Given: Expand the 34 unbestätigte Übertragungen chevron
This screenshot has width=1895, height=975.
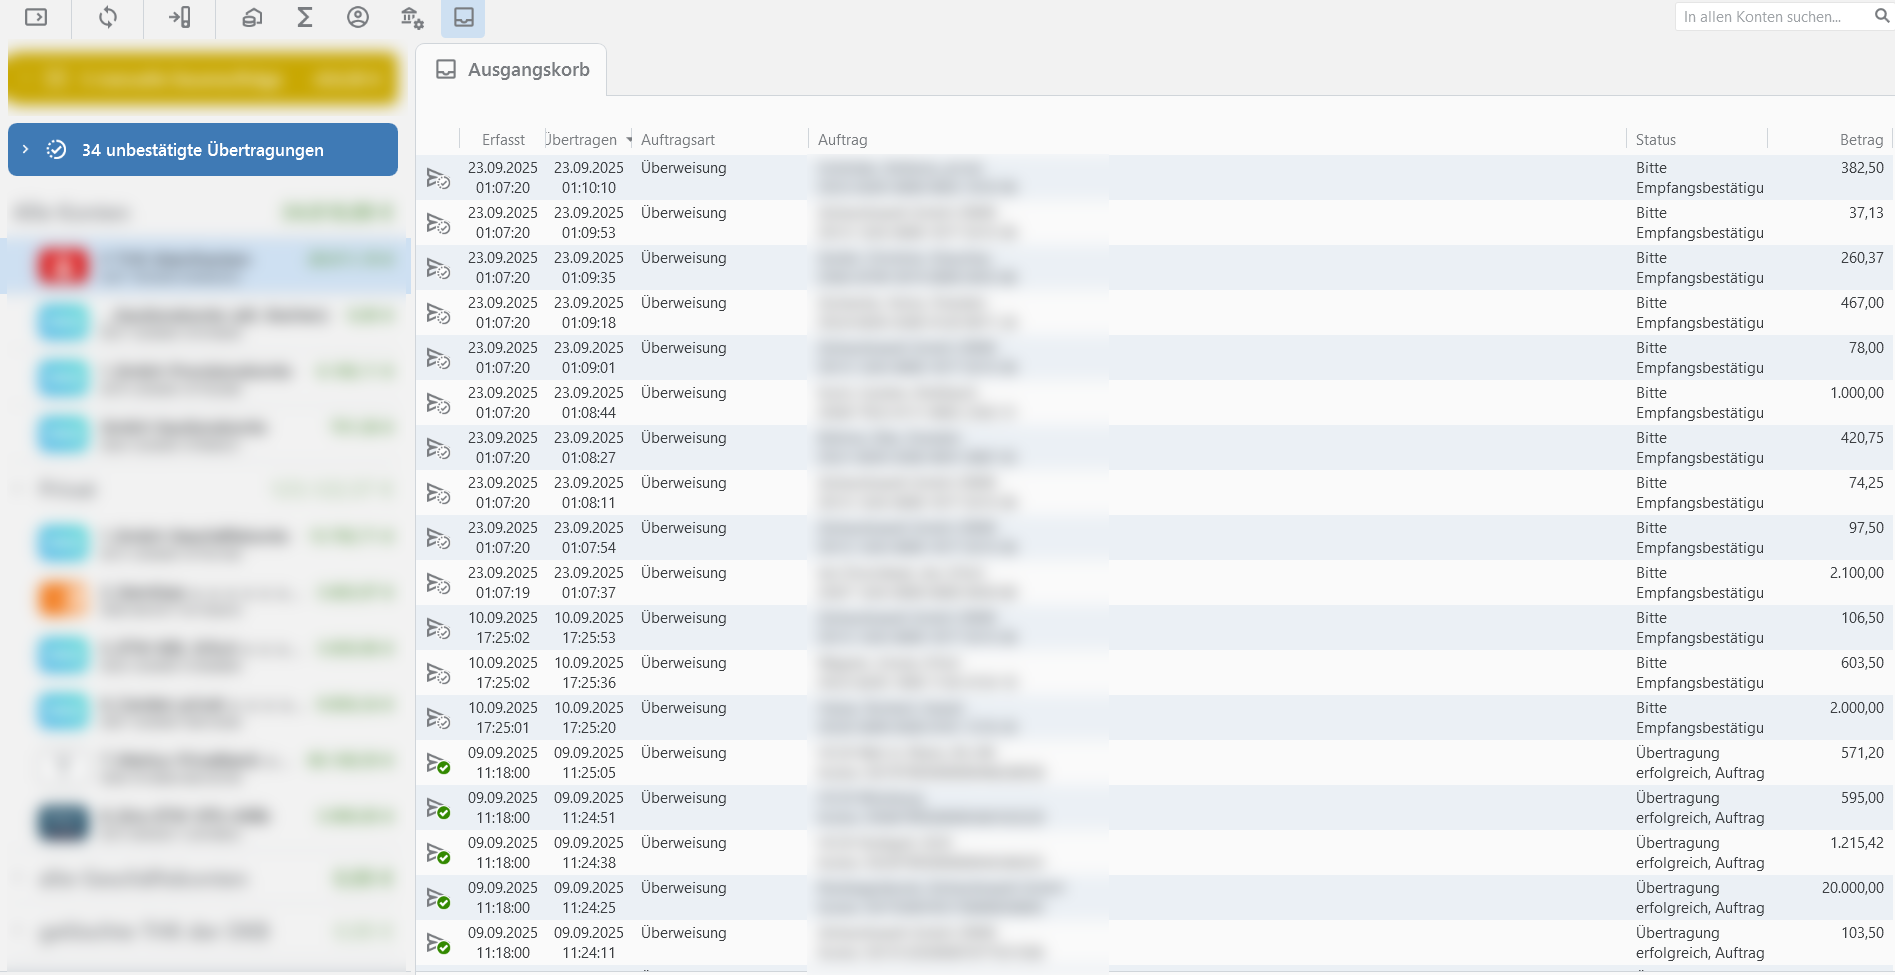Looking at the screenshot, I should 26,149.
